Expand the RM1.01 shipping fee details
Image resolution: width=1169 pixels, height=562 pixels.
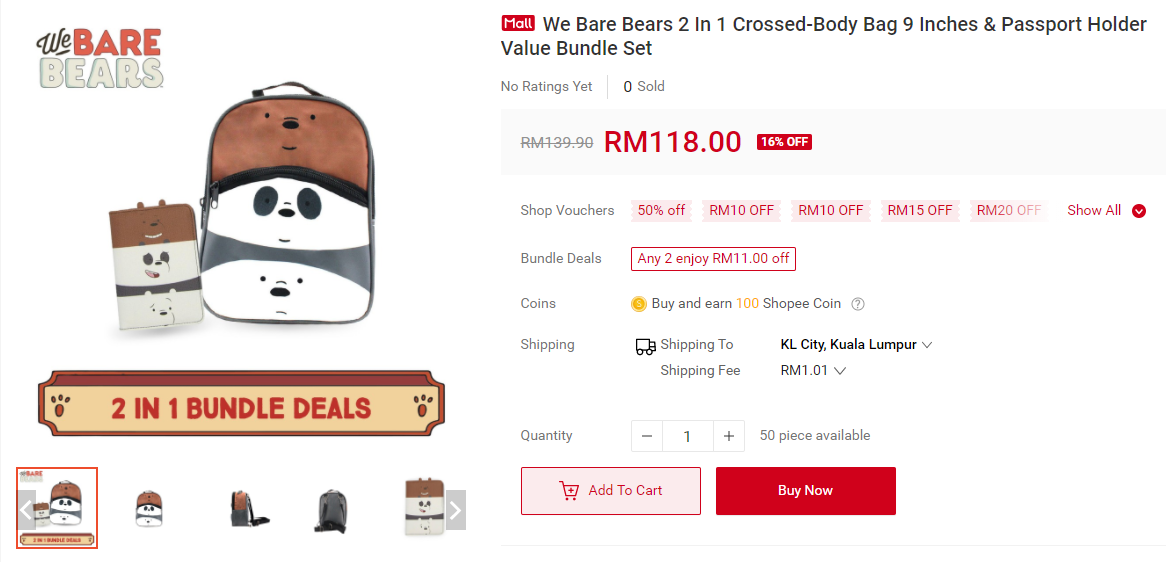pos(813,371)
